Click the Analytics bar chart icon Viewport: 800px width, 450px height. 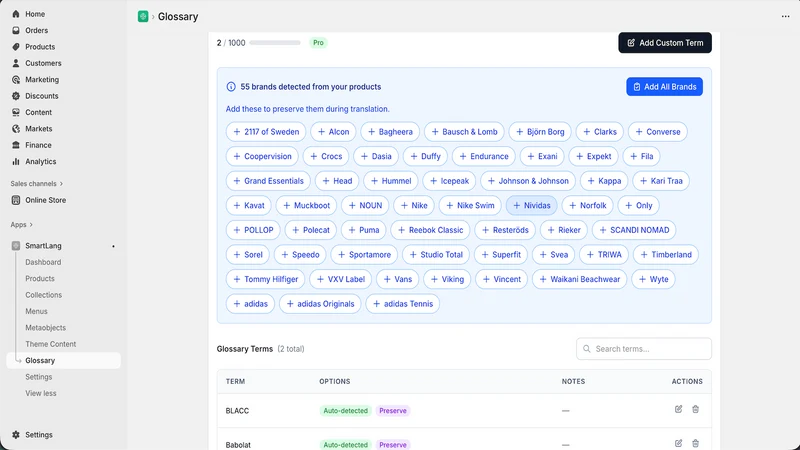pos(16,161)
